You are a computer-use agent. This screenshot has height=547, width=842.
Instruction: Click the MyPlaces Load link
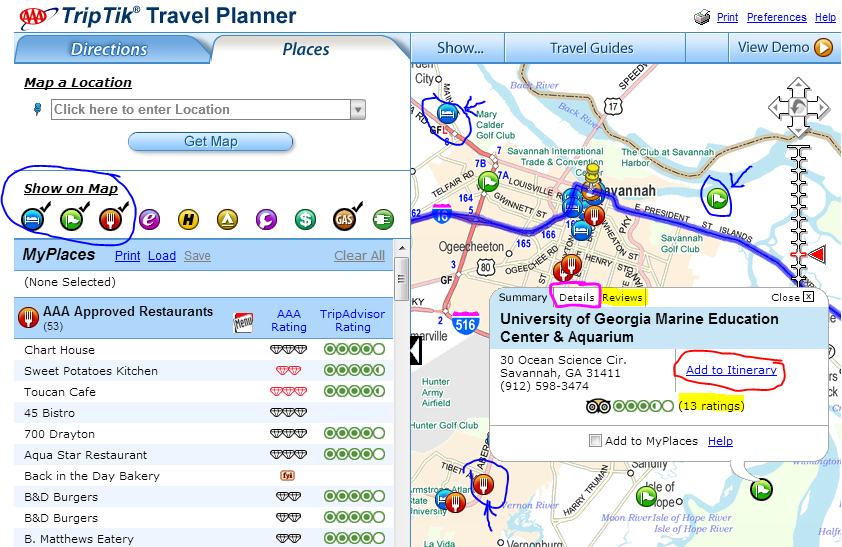coord(162,256)
